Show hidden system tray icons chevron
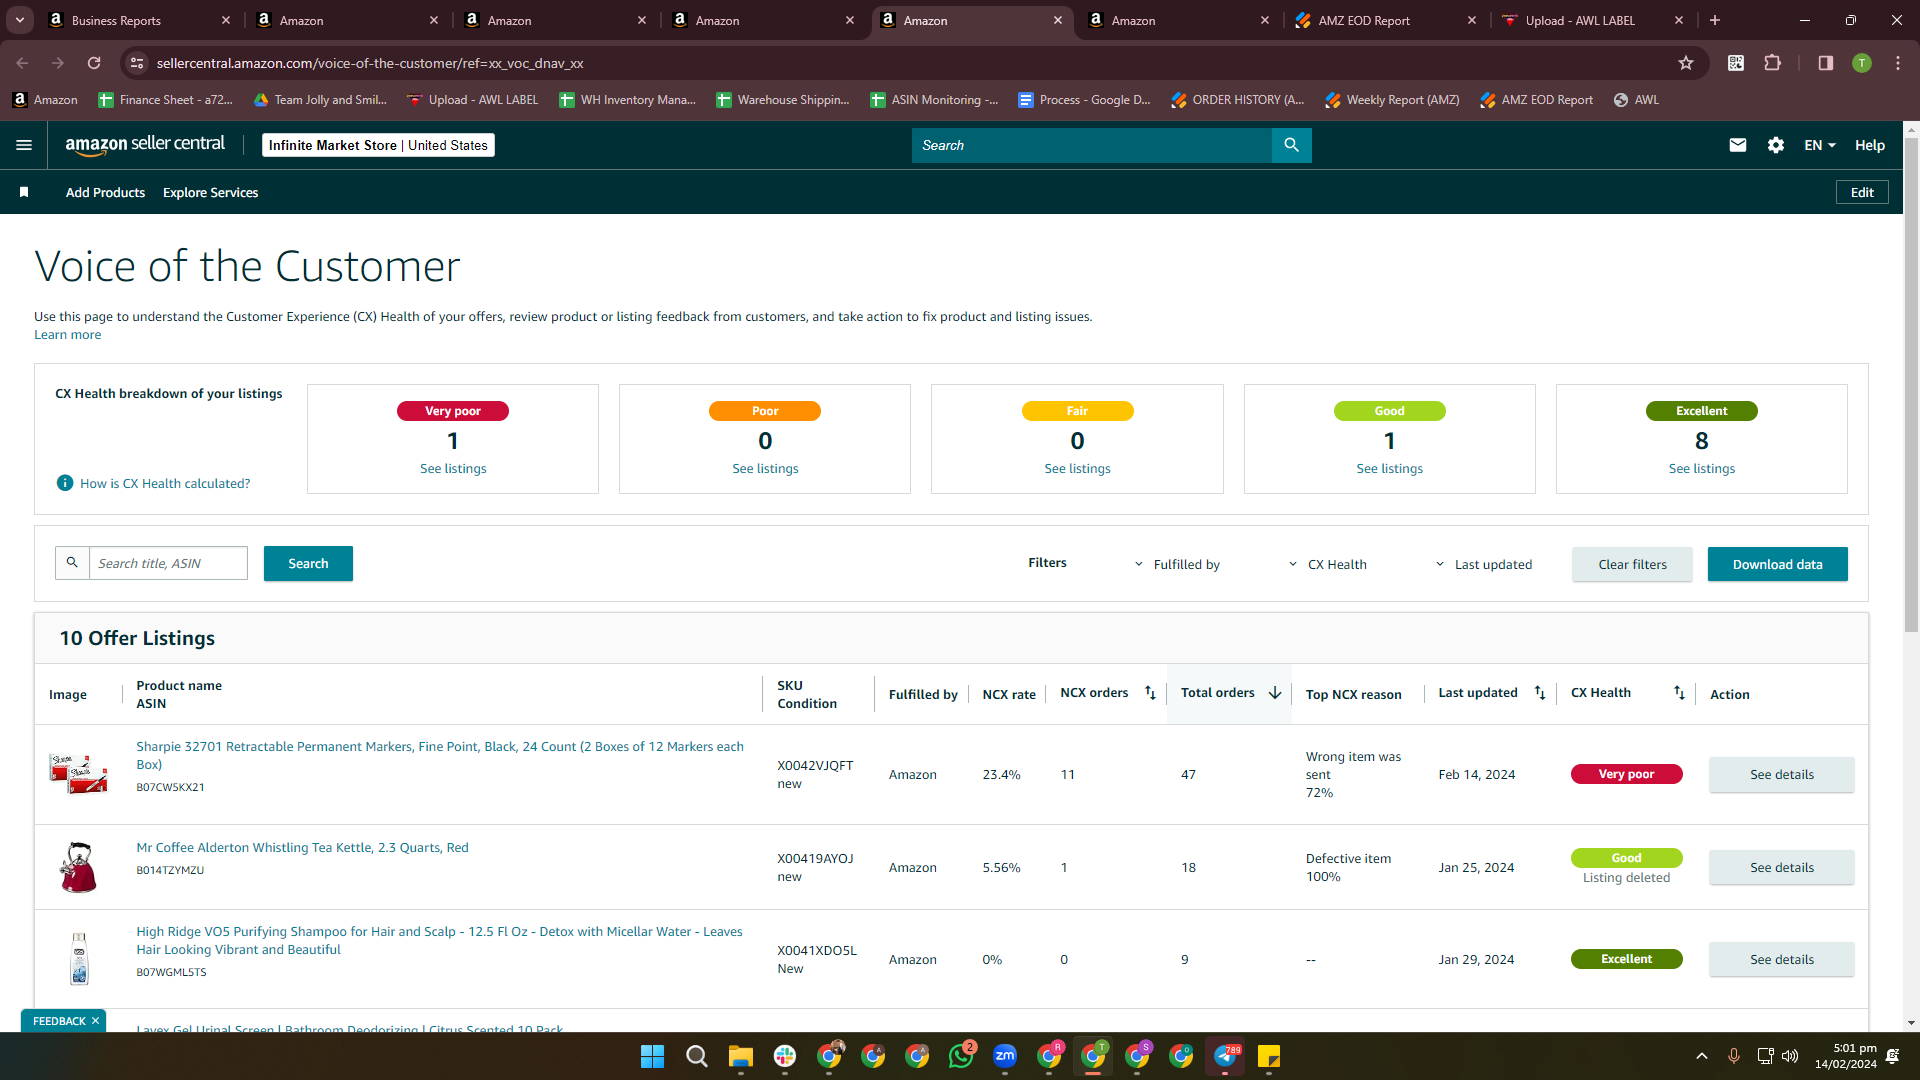The height and width of the screenshot is (1080, 1920). click(1702, 1056)
